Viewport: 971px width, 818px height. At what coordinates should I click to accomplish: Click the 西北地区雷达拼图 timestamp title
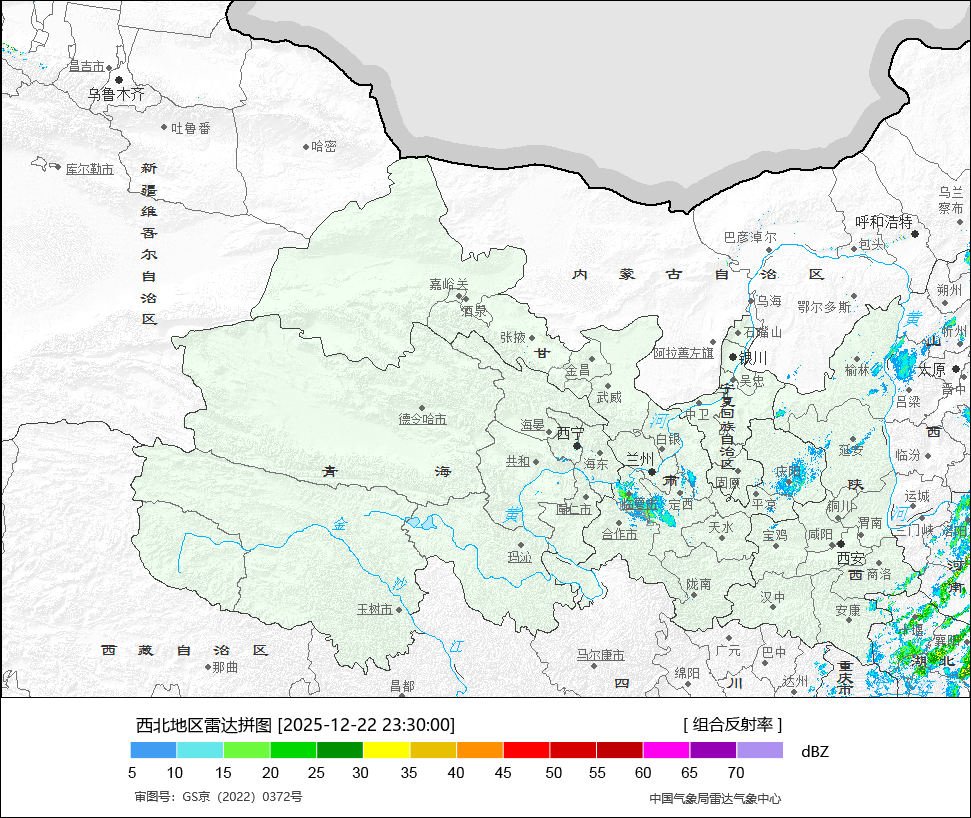pyautogui.click(x=295, y=724)
